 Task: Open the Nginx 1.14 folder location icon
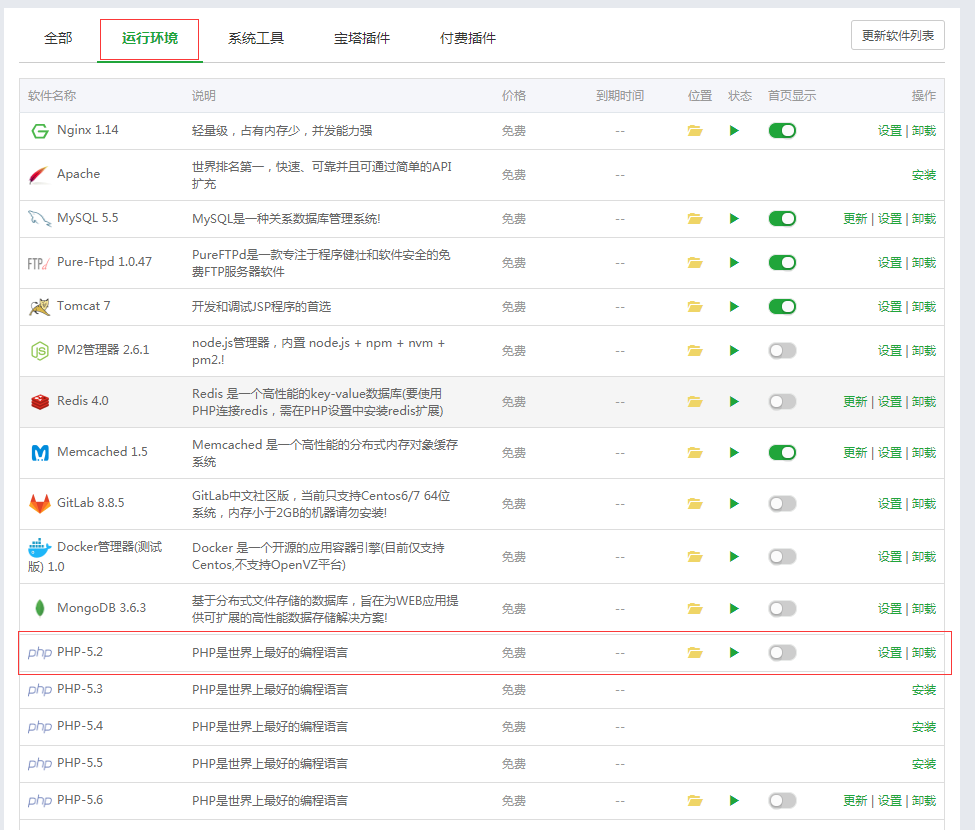pos(695,131)
